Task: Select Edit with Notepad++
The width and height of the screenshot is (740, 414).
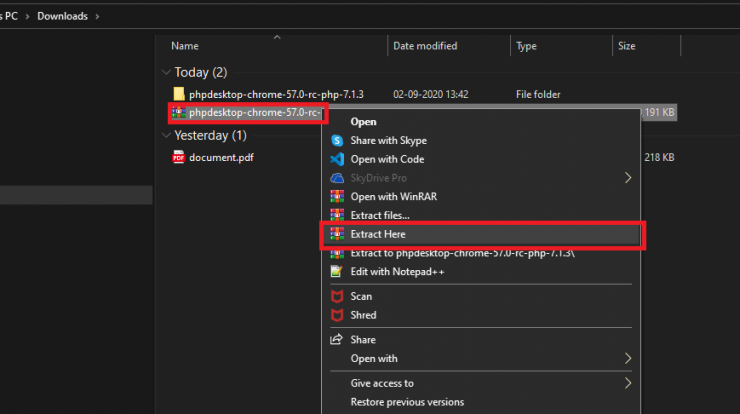Action: [x=397, y=272]
